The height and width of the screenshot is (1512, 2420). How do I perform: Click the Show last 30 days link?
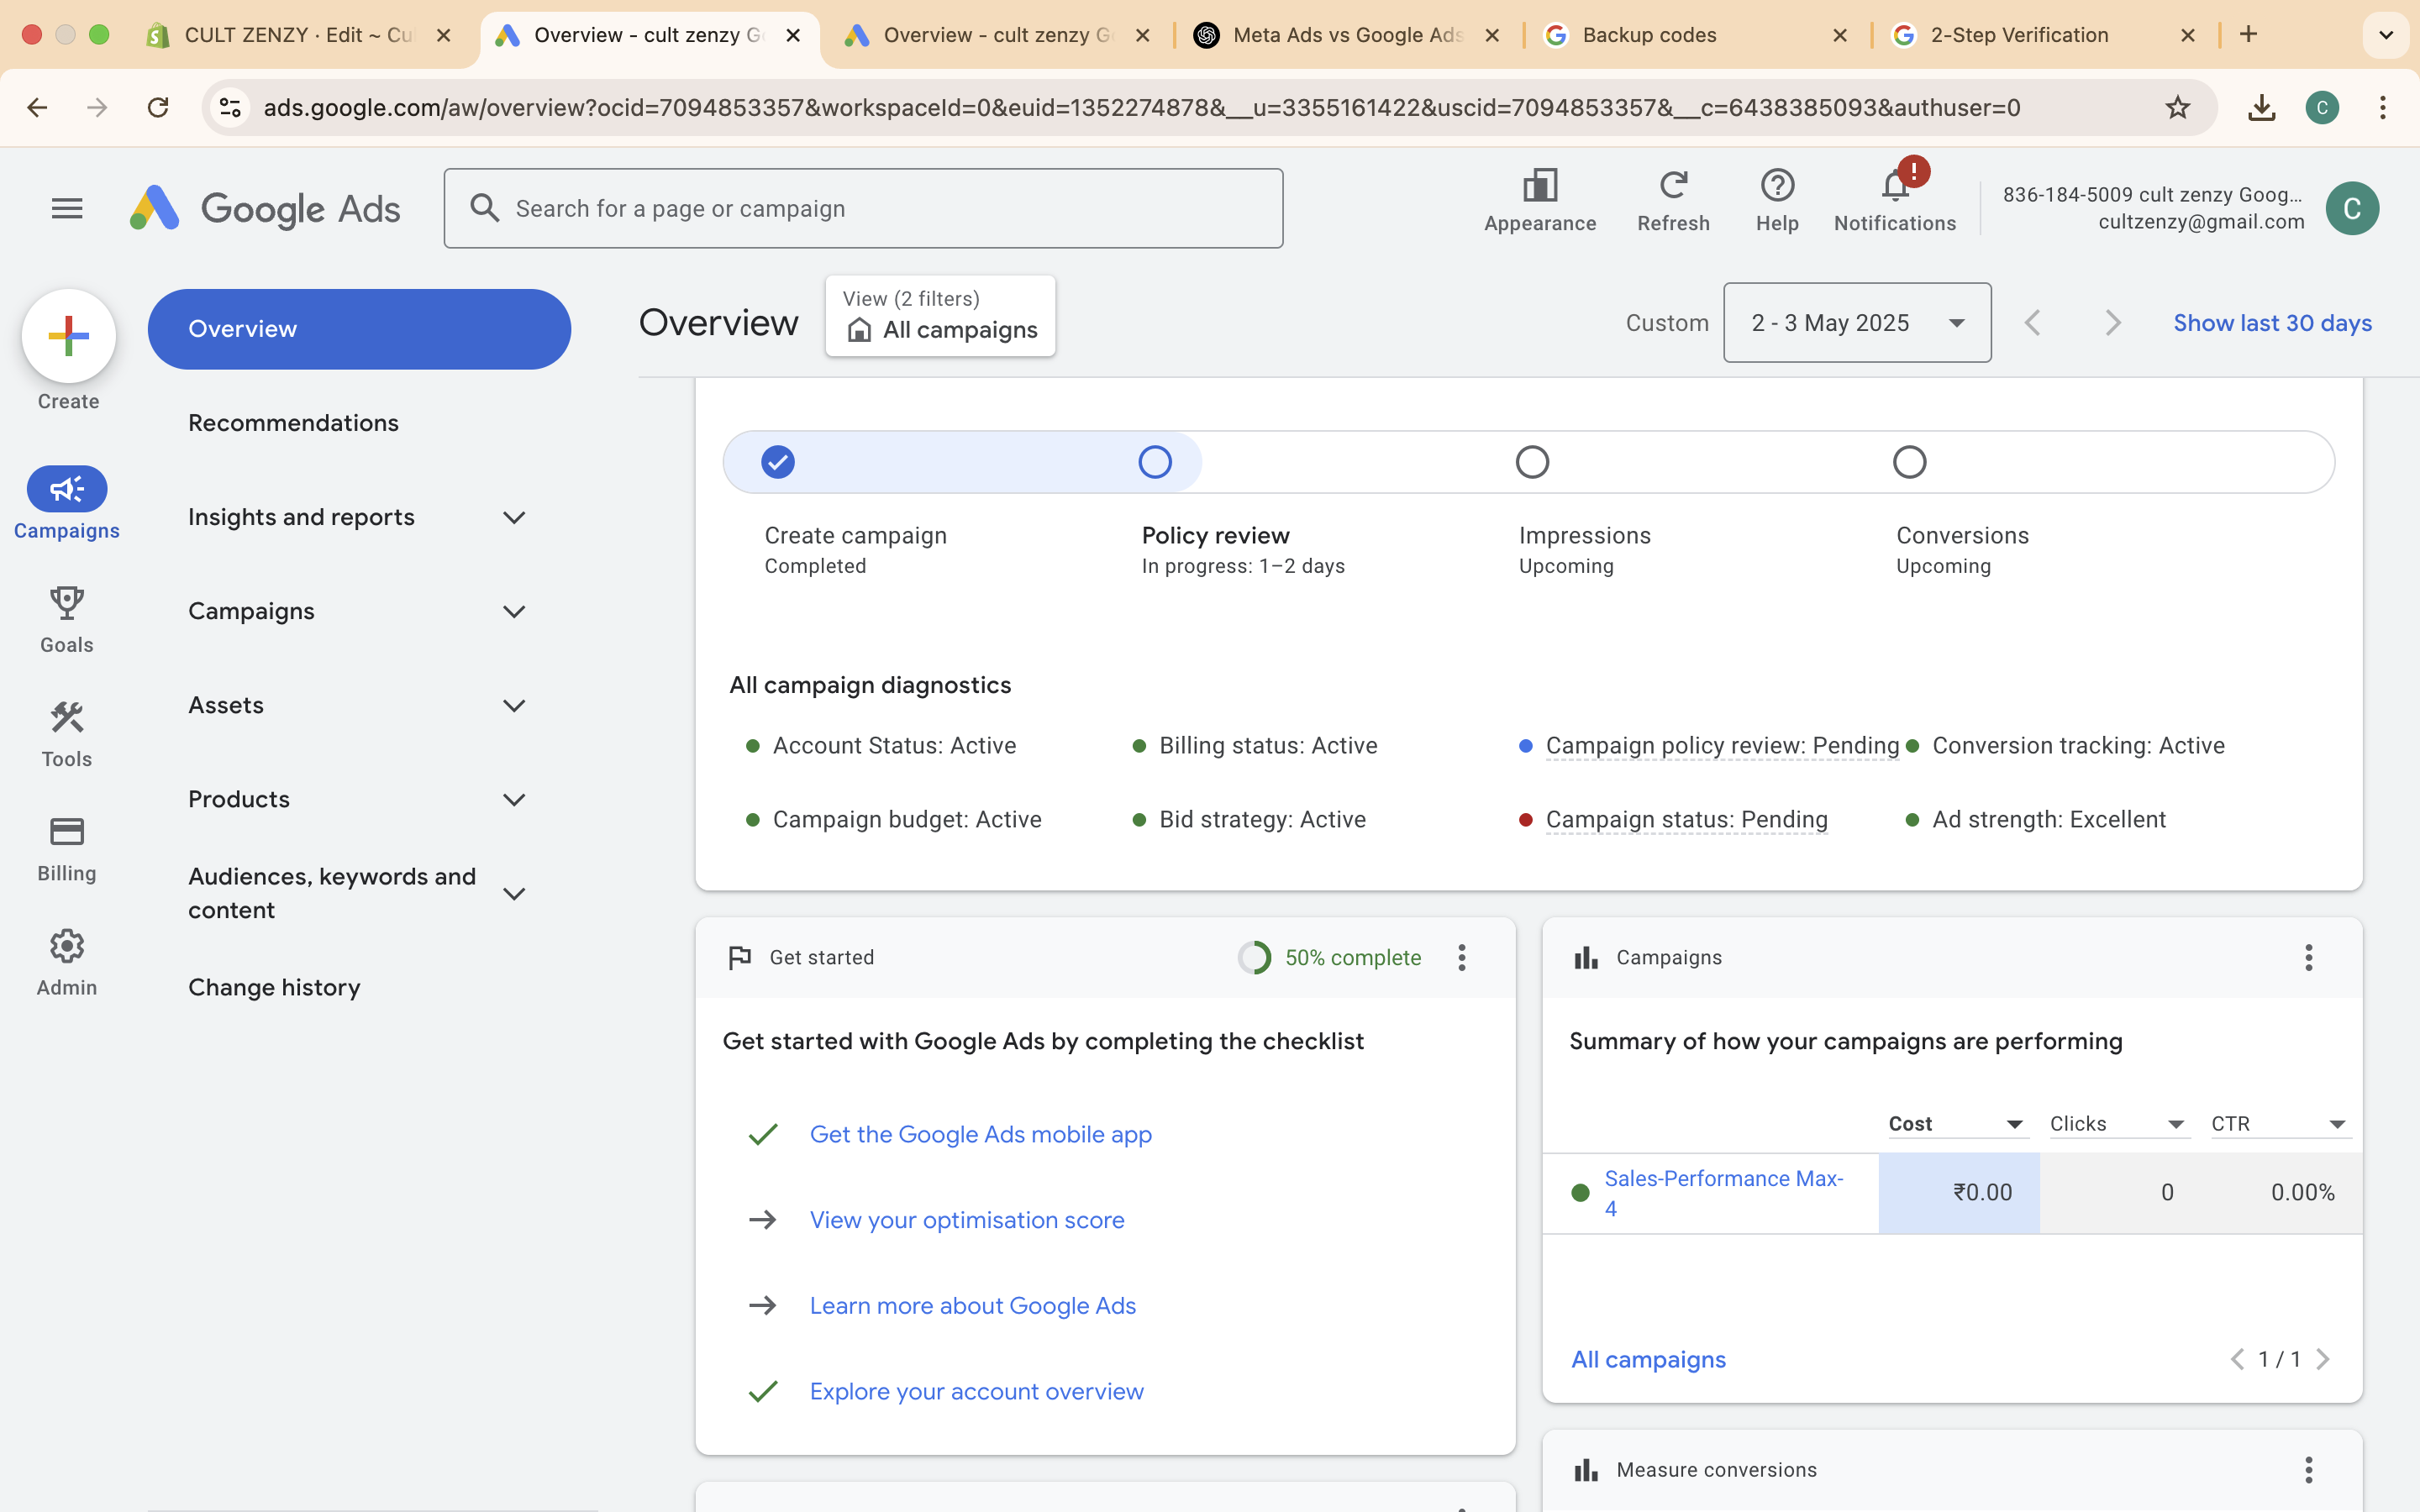(x=2272, y=322)
